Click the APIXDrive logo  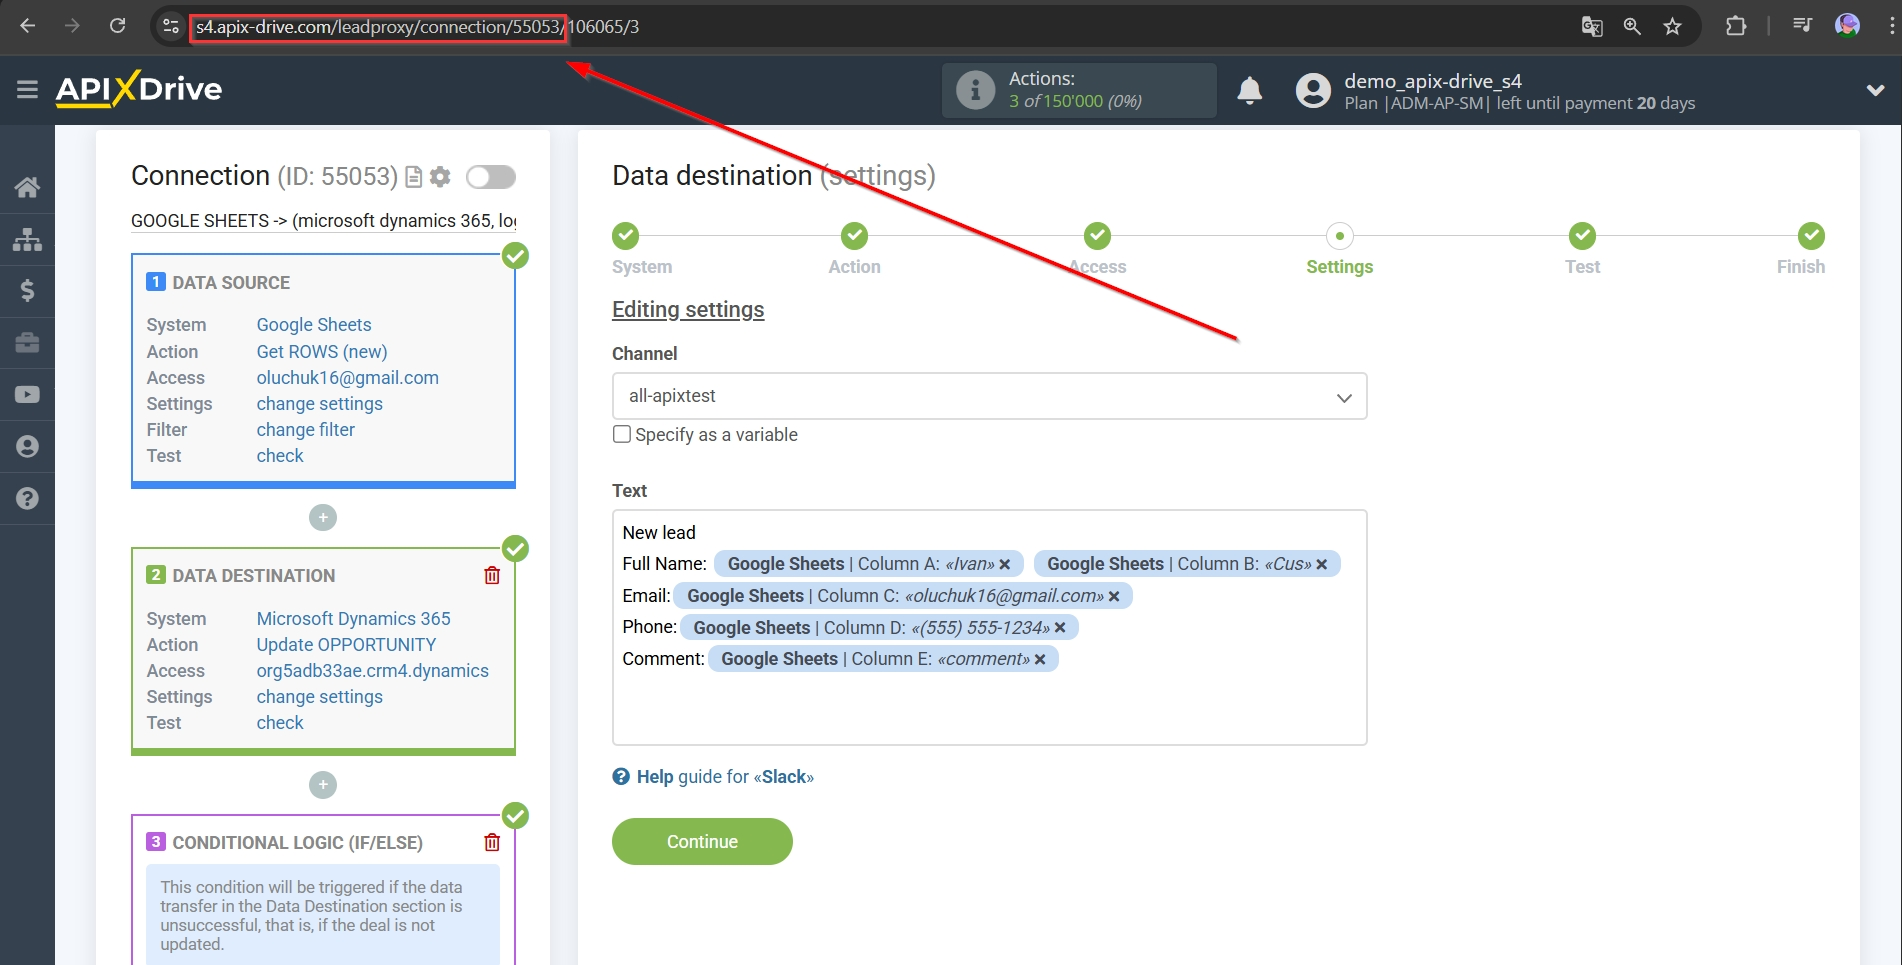click(x=139, y=89)
